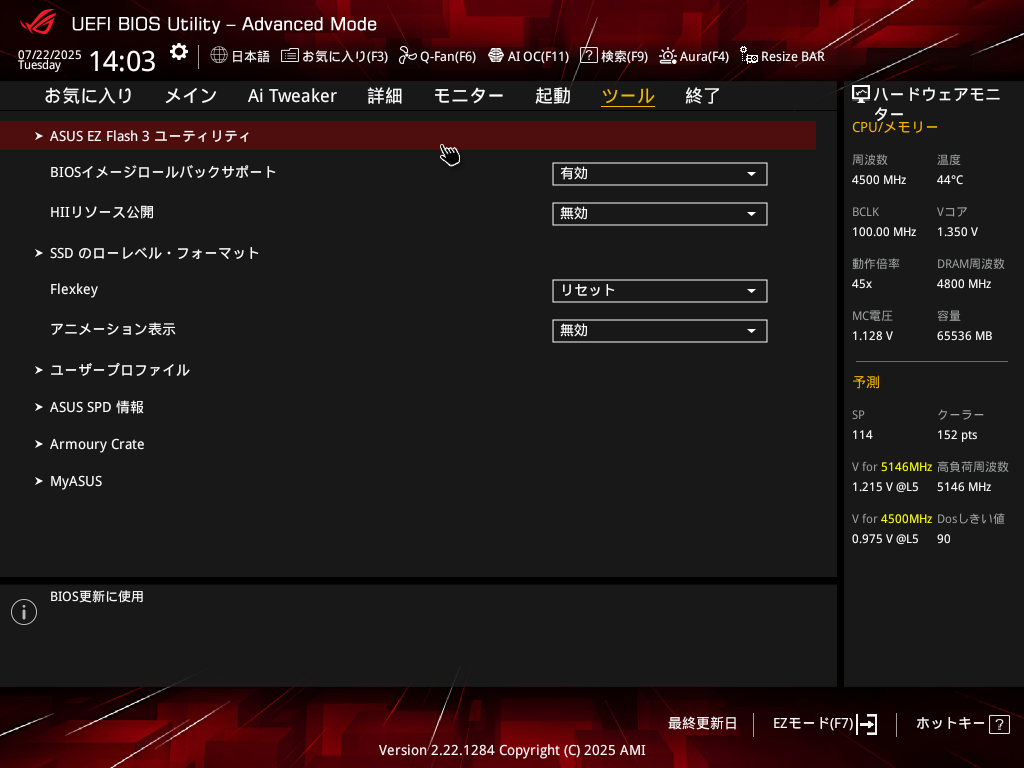
Task: Click BIOS更新に使用 help text
Action: click(97, 596)
